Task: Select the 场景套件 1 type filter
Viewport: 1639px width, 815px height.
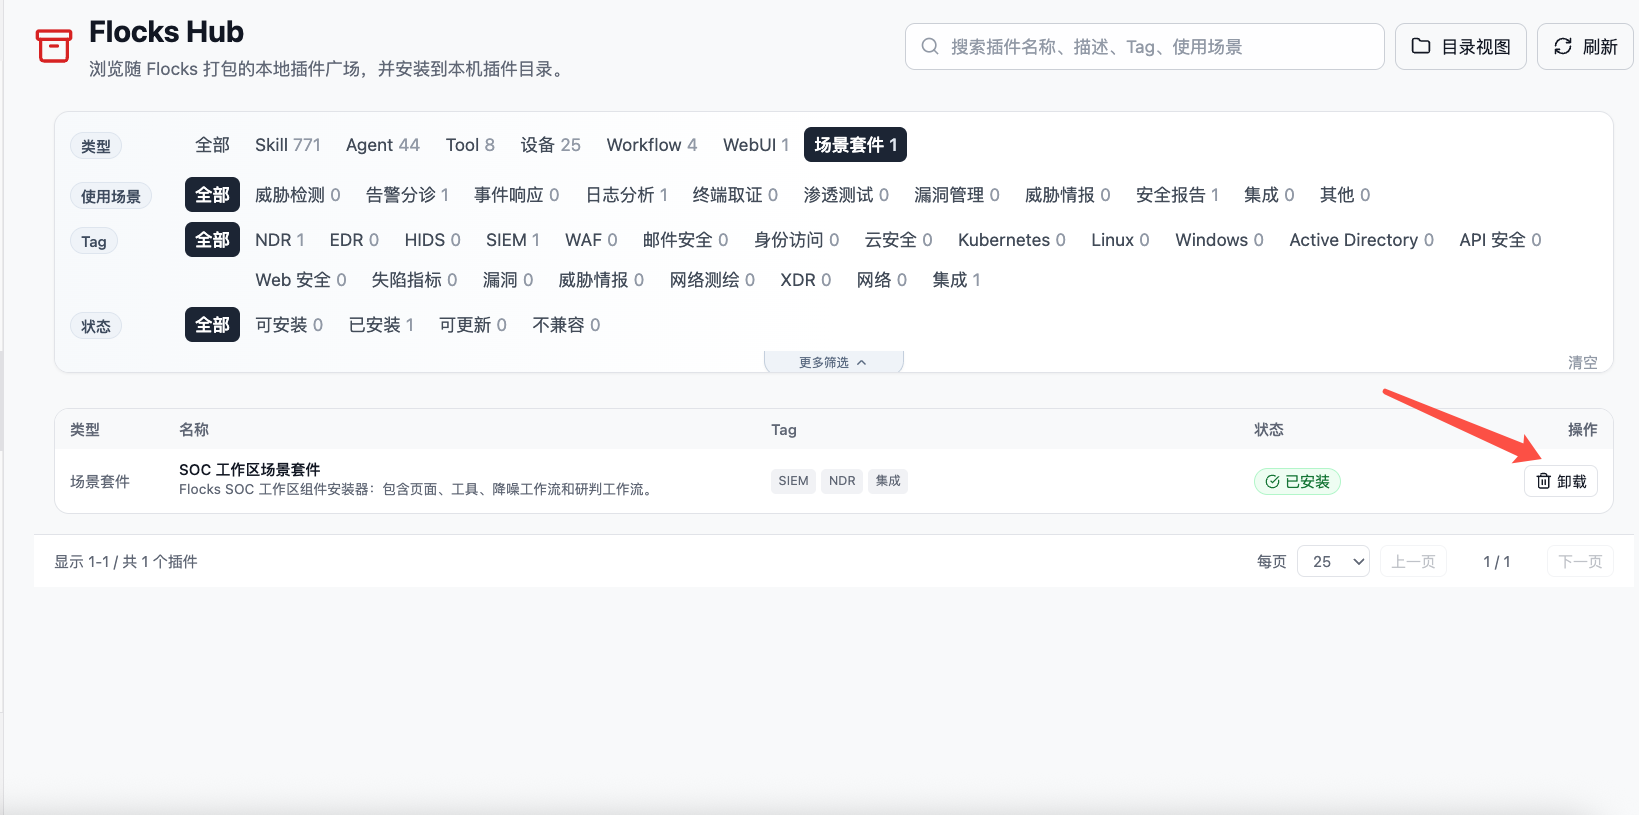Action: point(855,145)
